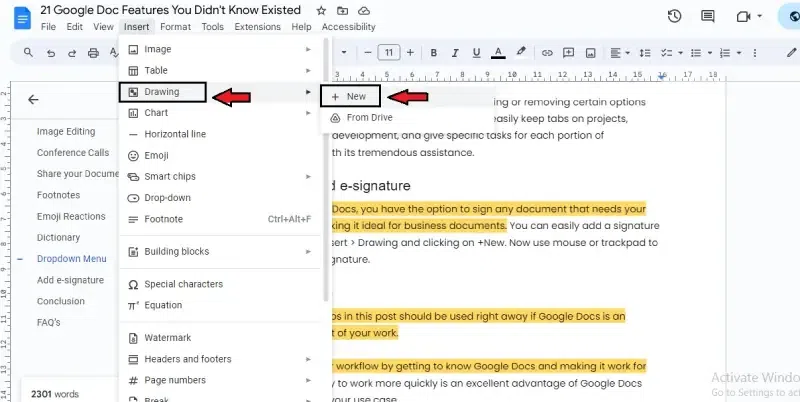Toggle italic formatting
This screenshot has height=402, width=800.
455,53
